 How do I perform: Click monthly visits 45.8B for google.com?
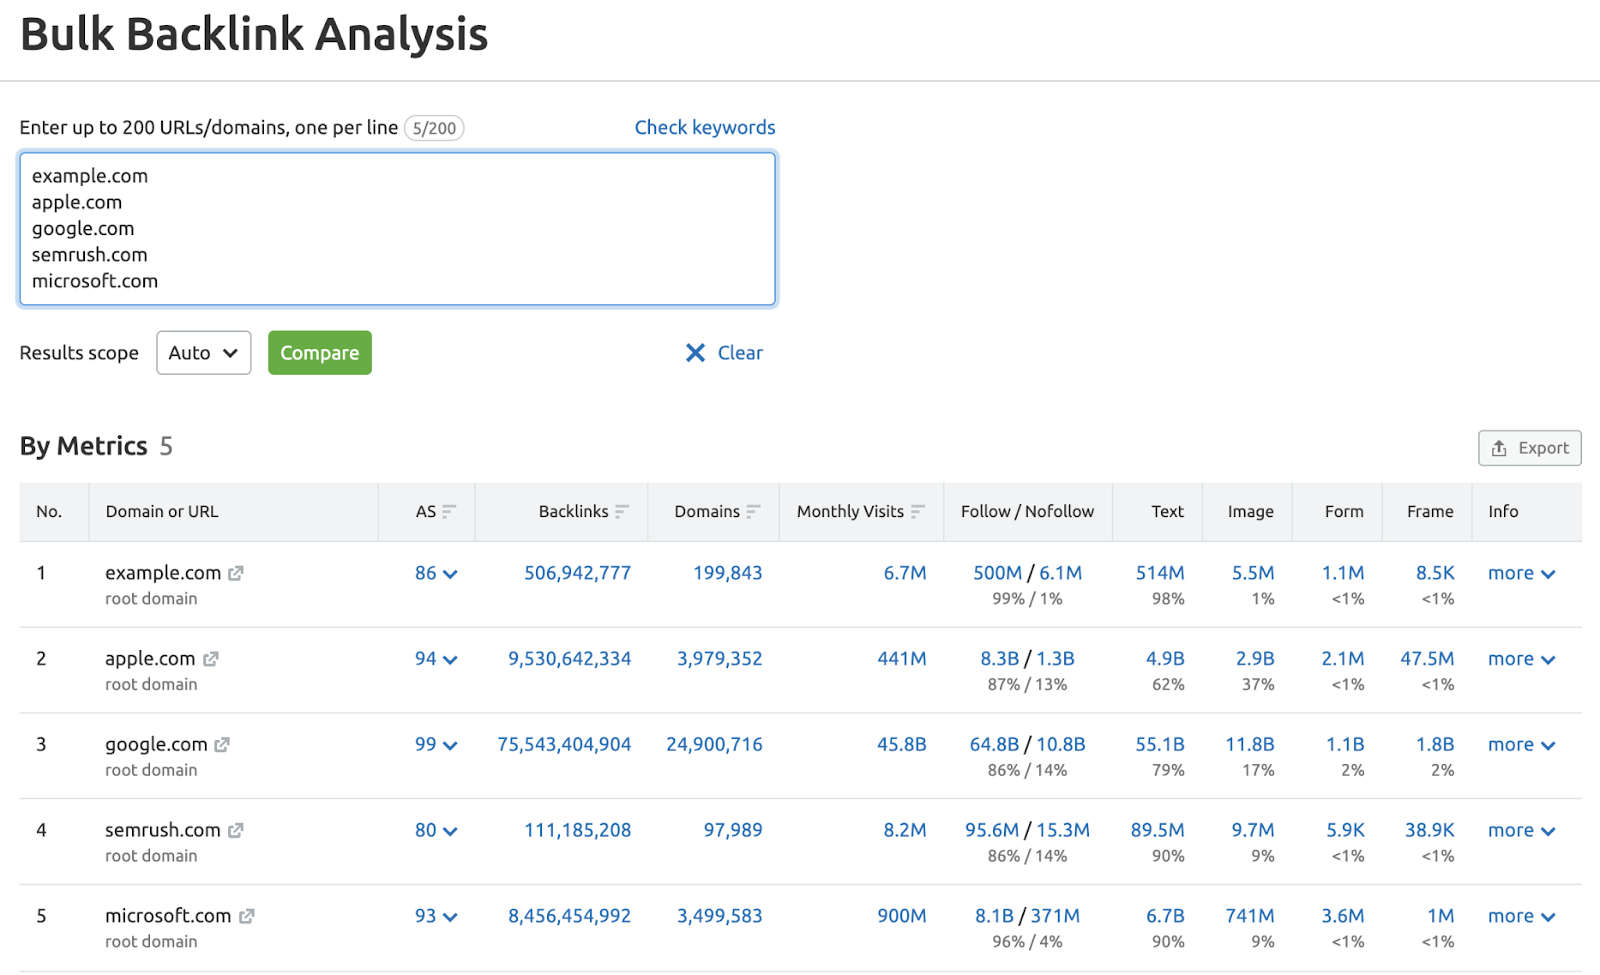coord(902,745)
